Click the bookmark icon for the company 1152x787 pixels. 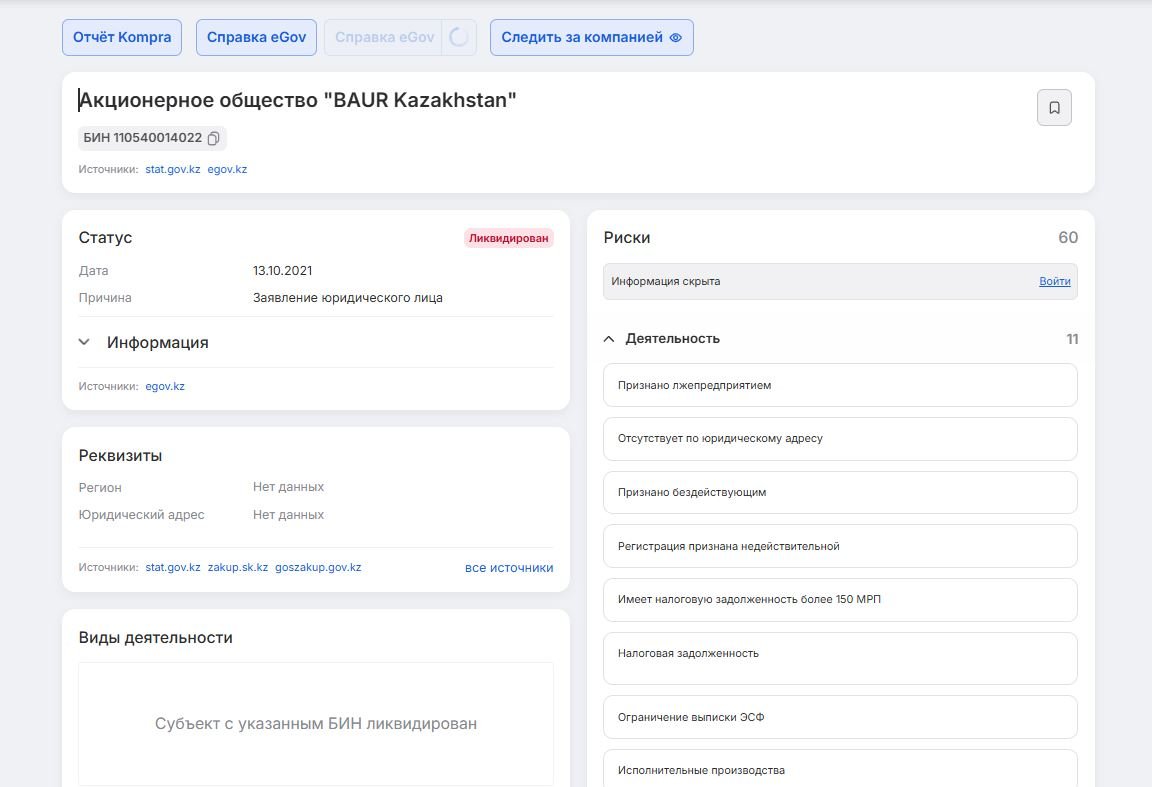tap(1054, 107)
